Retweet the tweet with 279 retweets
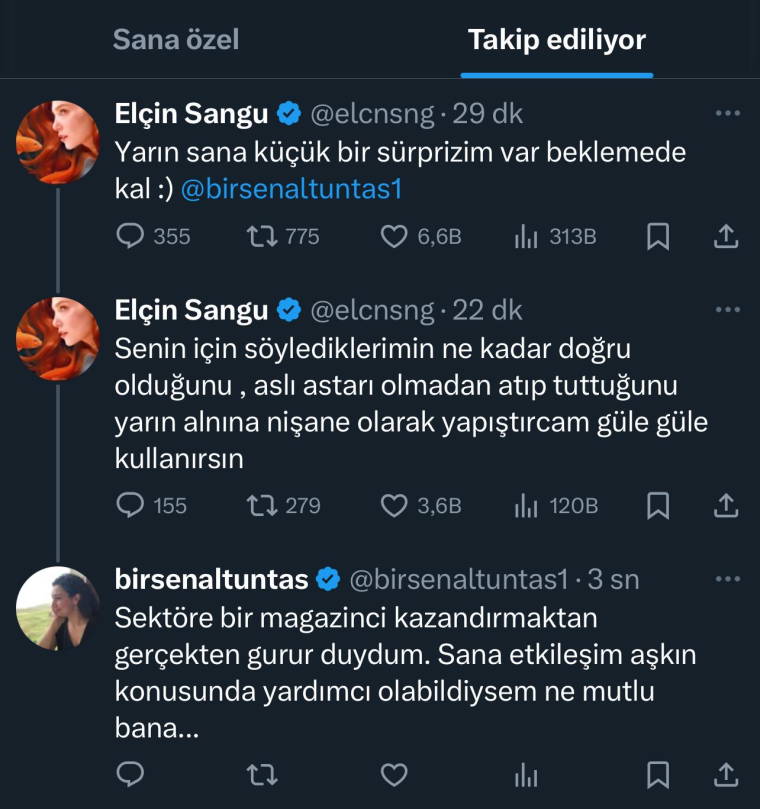 (x=262, y=506)
